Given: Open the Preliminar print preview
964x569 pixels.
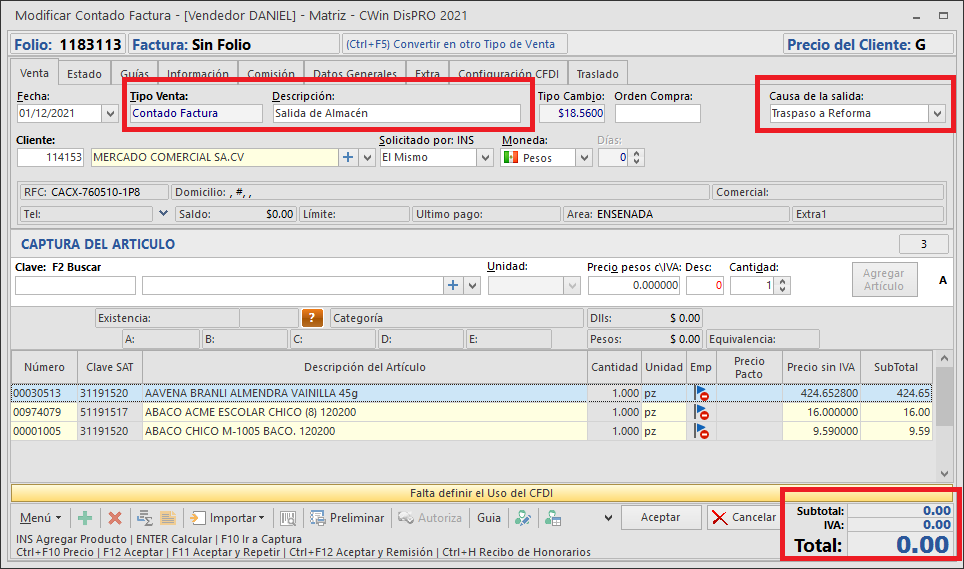Looking at the screenshot, I should (x=347, y=518).
